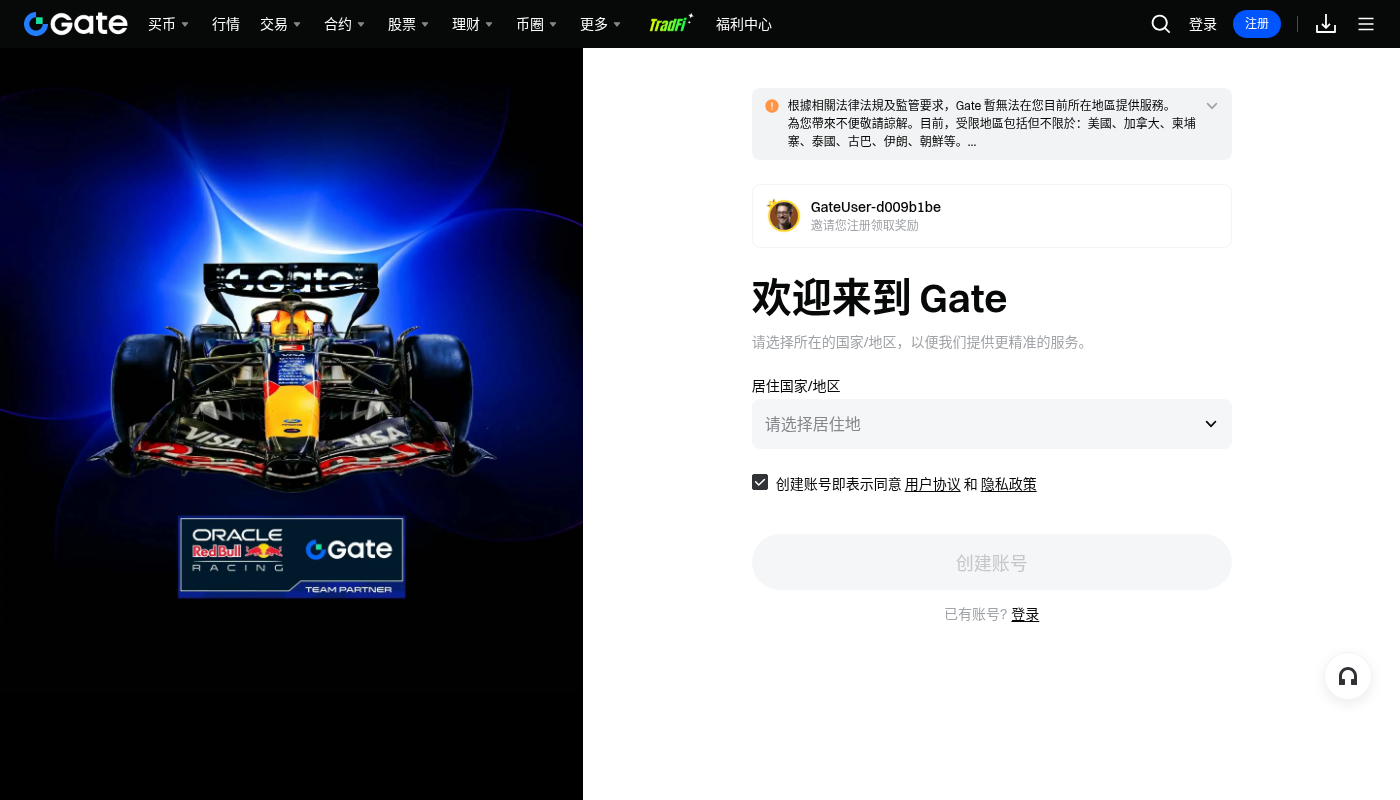The image size is (1400, 800).
Task: Click the Gate logo in the header
Action: [76, 24]
